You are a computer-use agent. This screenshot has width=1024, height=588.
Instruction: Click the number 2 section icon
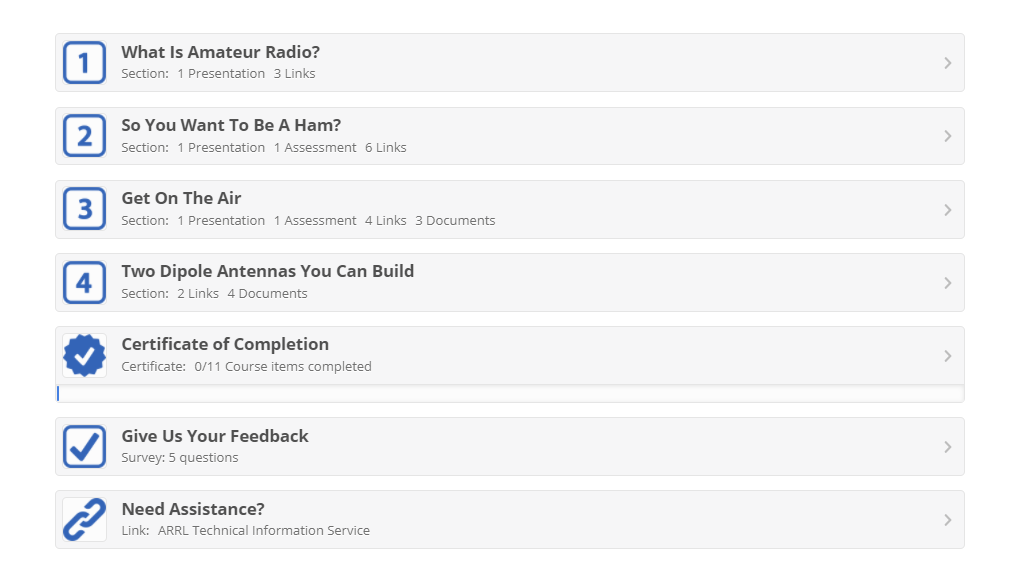coord(84,136)
